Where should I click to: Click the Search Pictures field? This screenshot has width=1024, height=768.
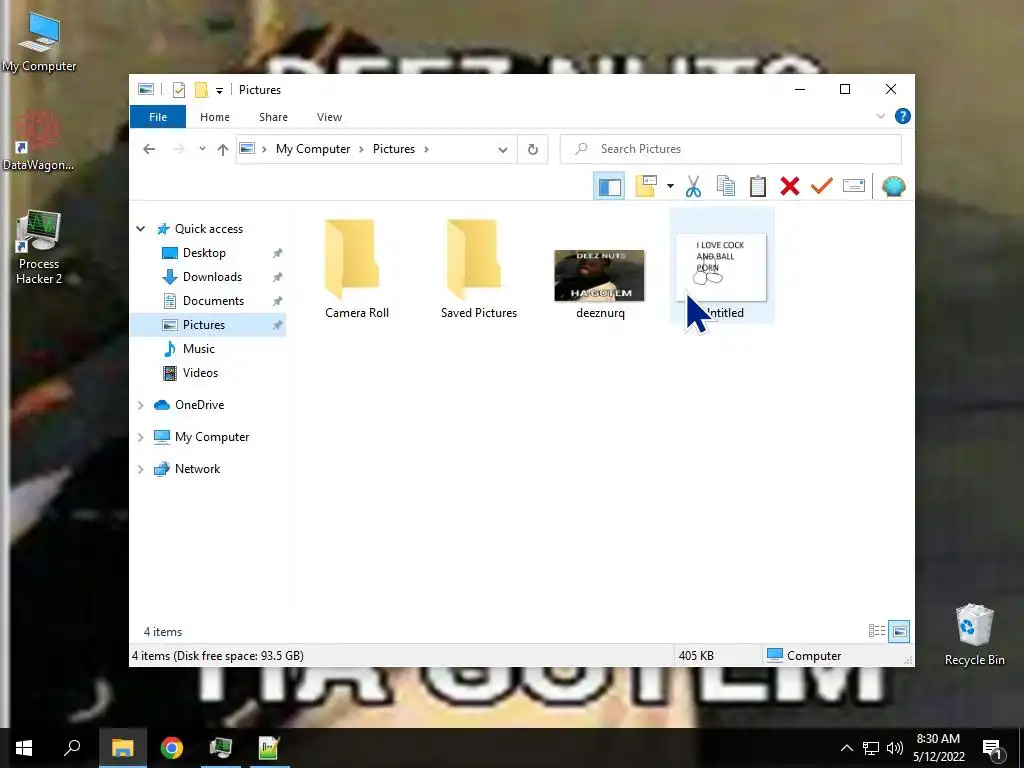click(731, 149)
